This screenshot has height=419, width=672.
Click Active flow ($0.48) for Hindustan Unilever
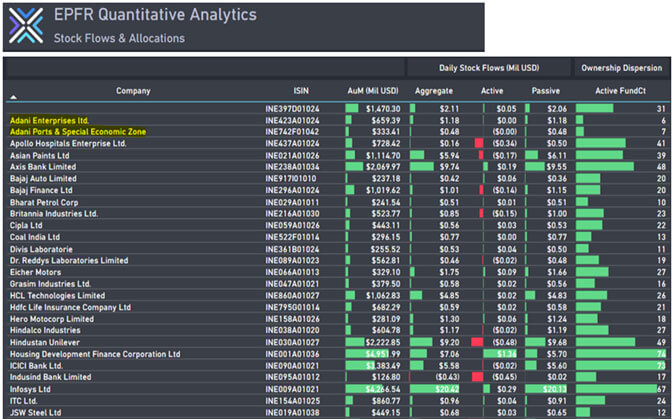coord(504,342)
